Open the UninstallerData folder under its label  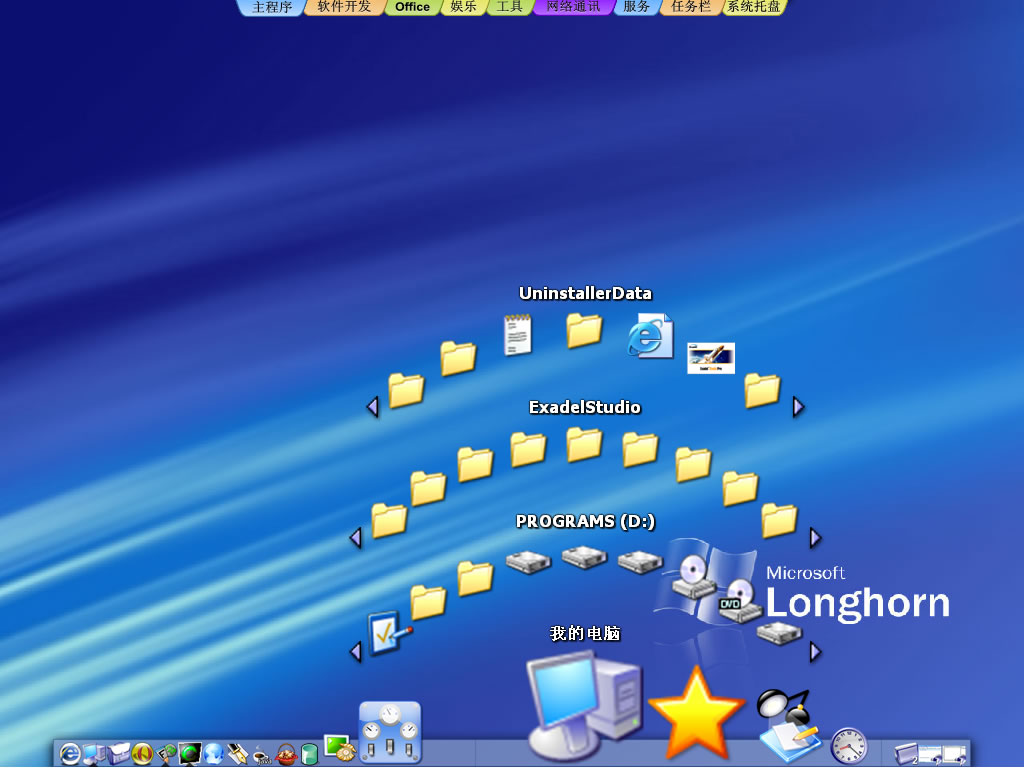(x=584, y=330)
